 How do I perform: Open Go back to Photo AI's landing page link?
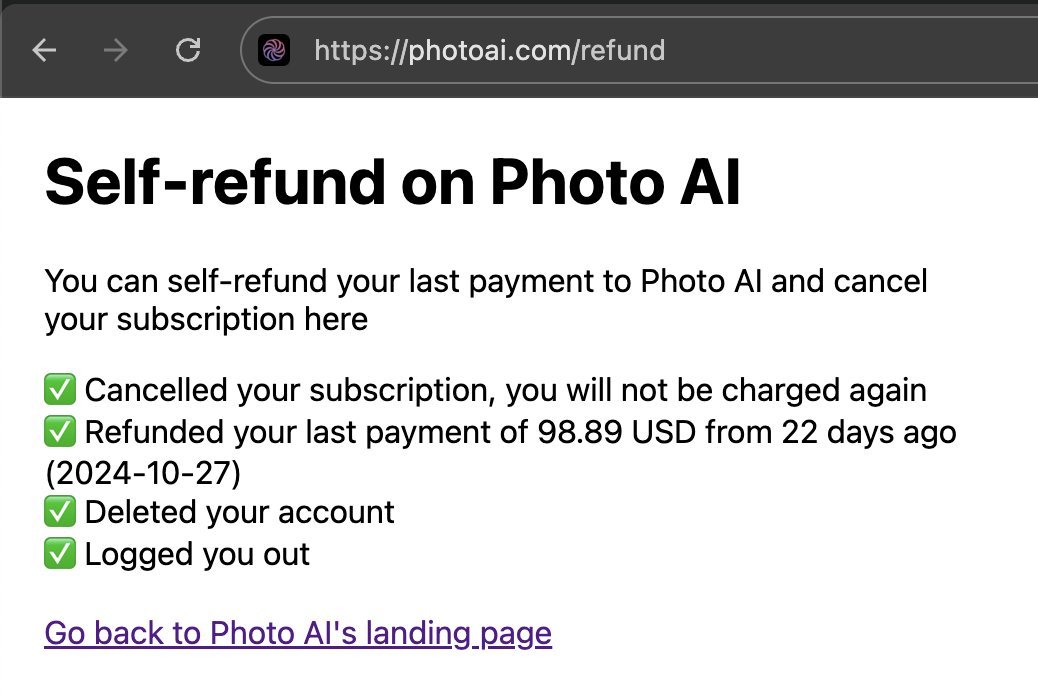pyautogui.click(x=298, y=633)
